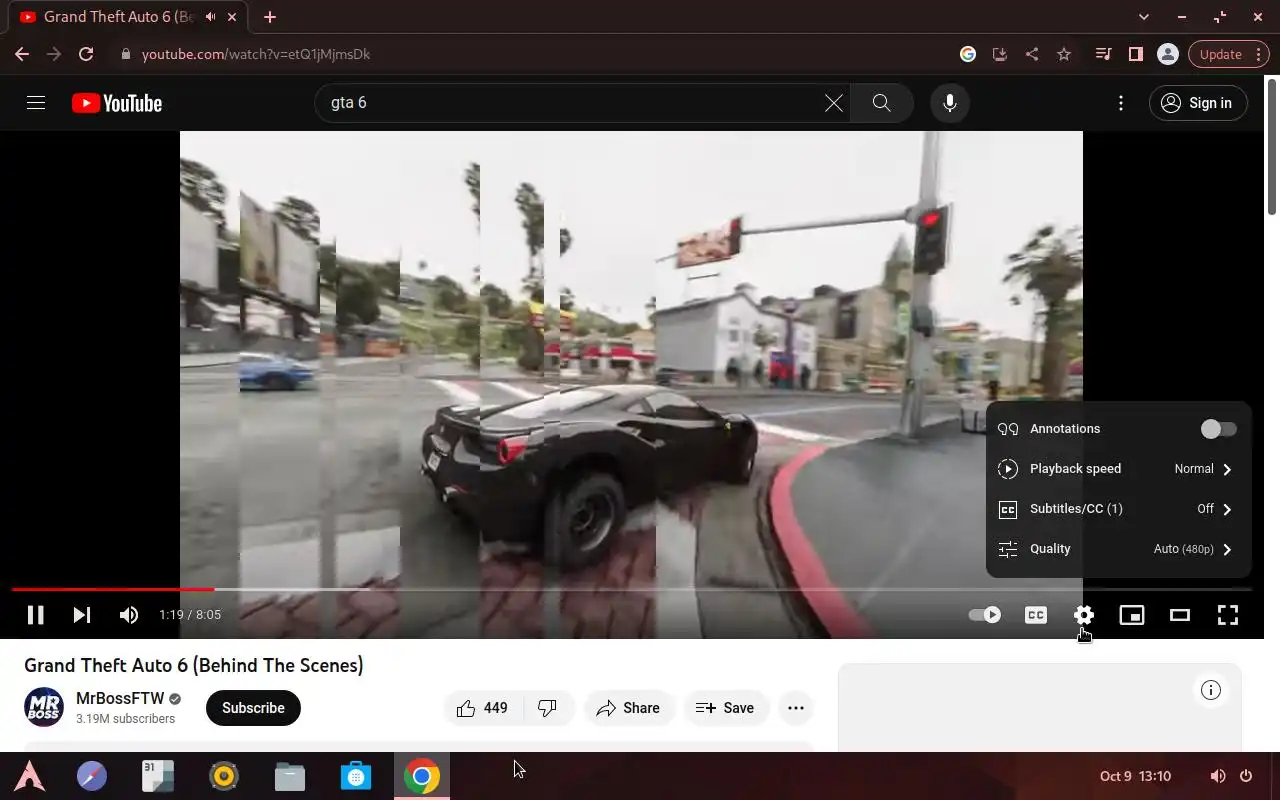The height and width of the screenshot is (800, 1280).
Task: Dislike the video
Action: pos(548,708)
